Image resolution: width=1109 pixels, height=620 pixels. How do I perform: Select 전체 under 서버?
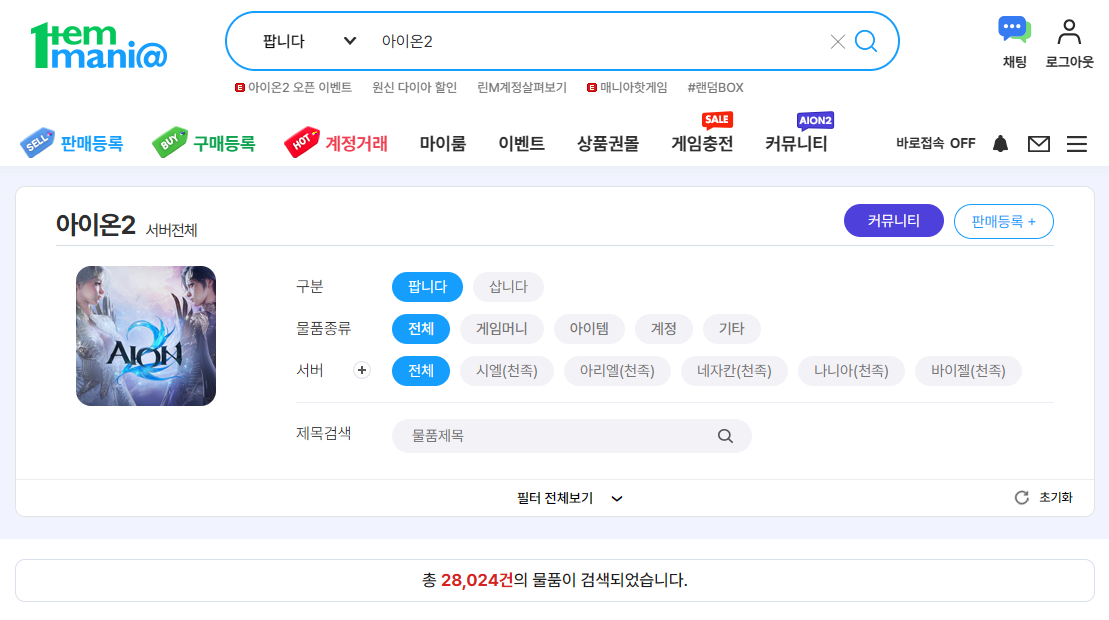421,370
